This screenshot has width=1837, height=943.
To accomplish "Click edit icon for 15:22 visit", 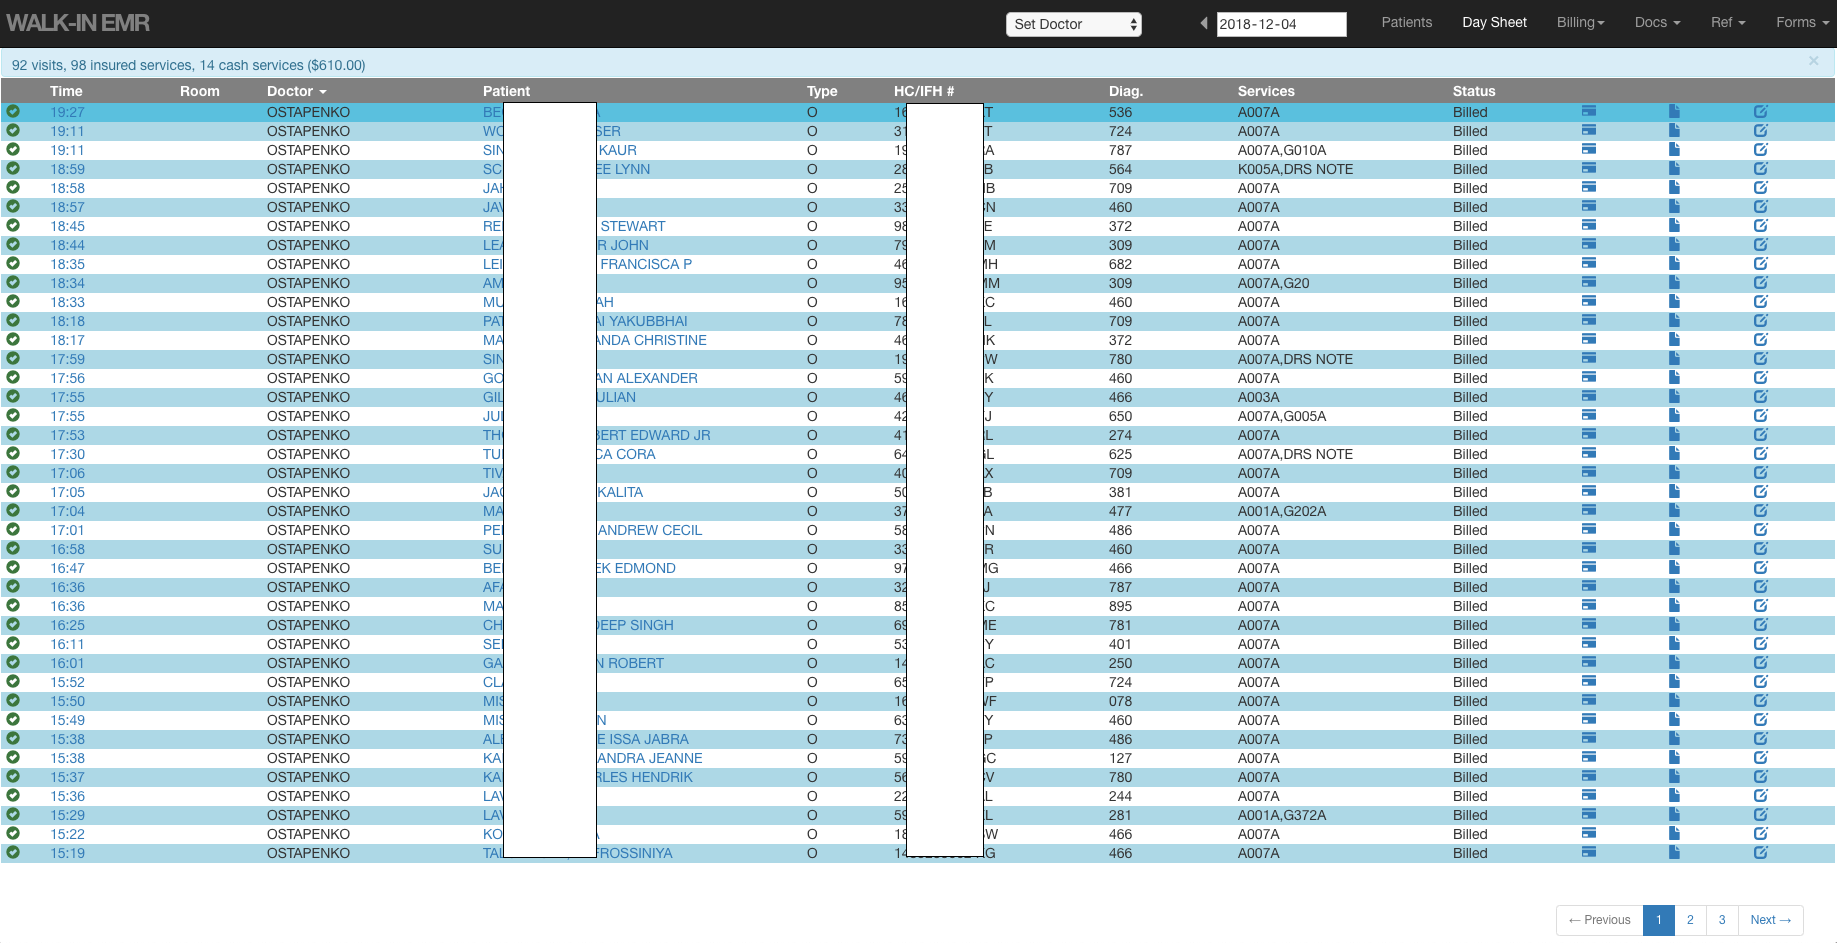I will (1761, 833).
